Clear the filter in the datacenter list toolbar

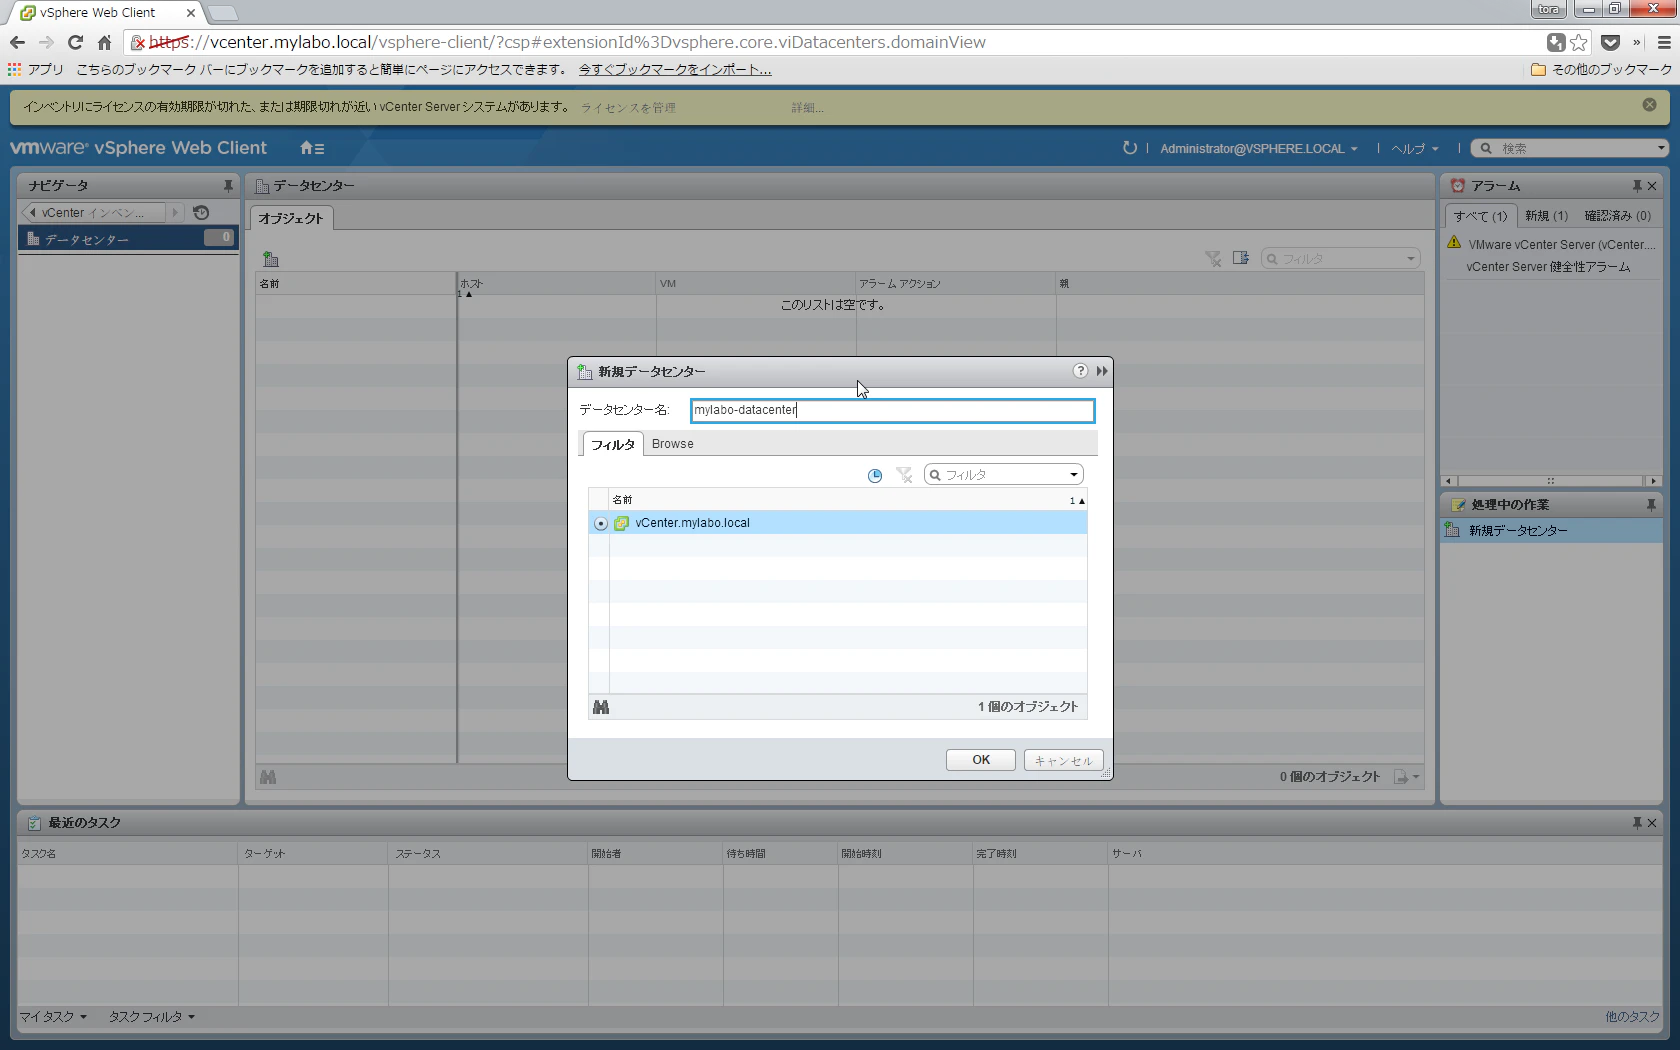click(1213, 259)
